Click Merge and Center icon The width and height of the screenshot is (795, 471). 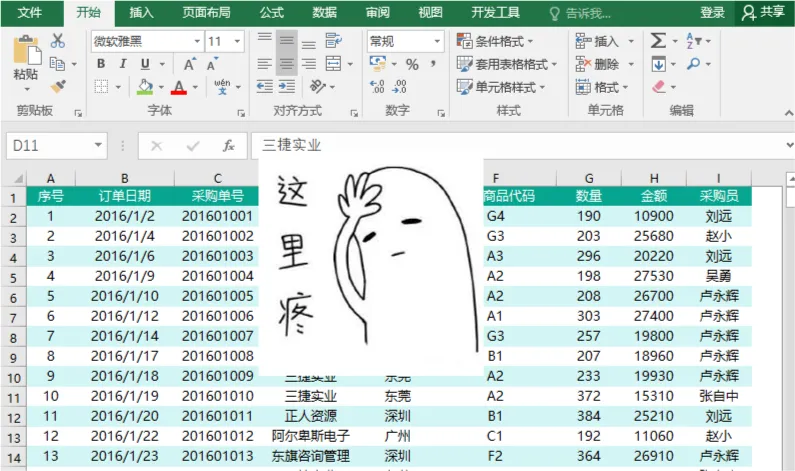pos(333,64)
